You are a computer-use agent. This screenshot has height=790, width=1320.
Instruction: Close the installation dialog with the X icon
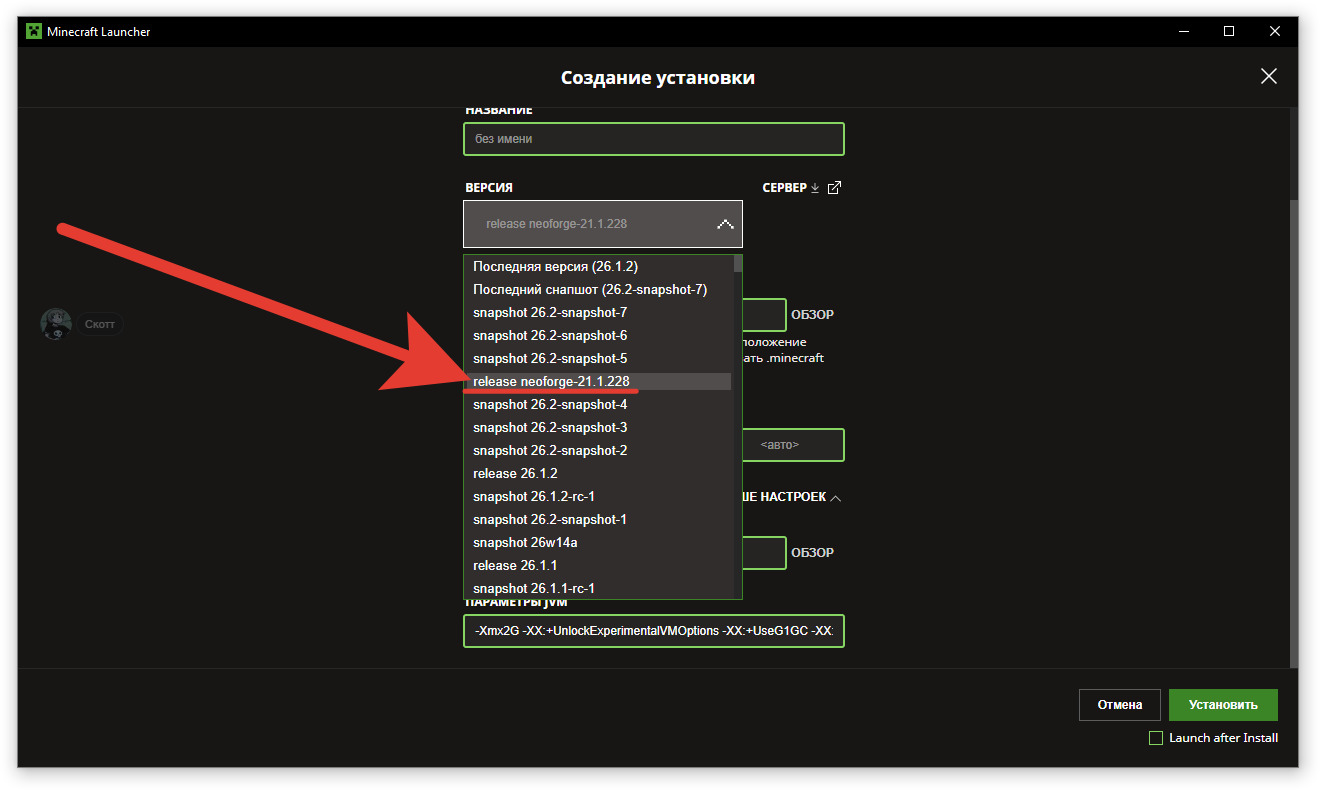coord(1268,76)
